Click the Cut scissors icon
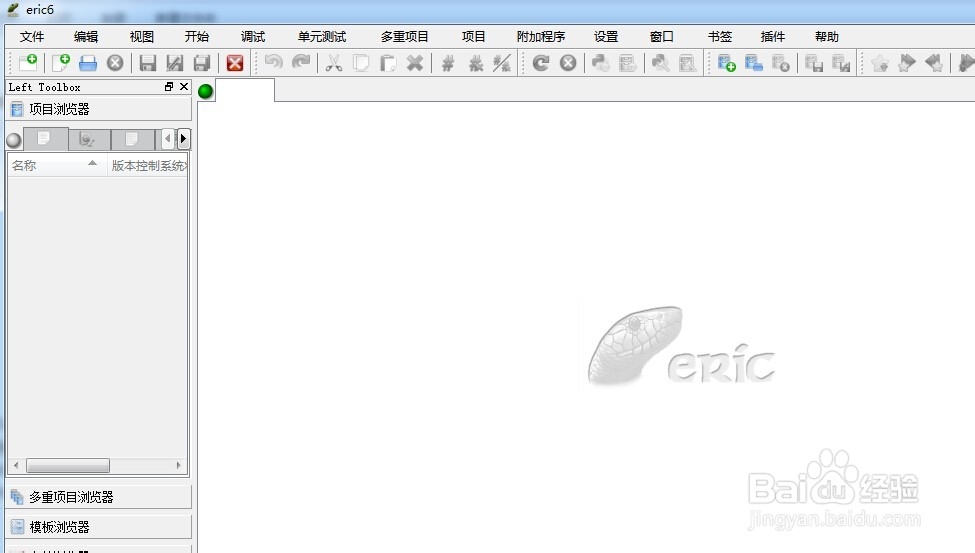The image size is (975, 553). (x=334, y=63)
